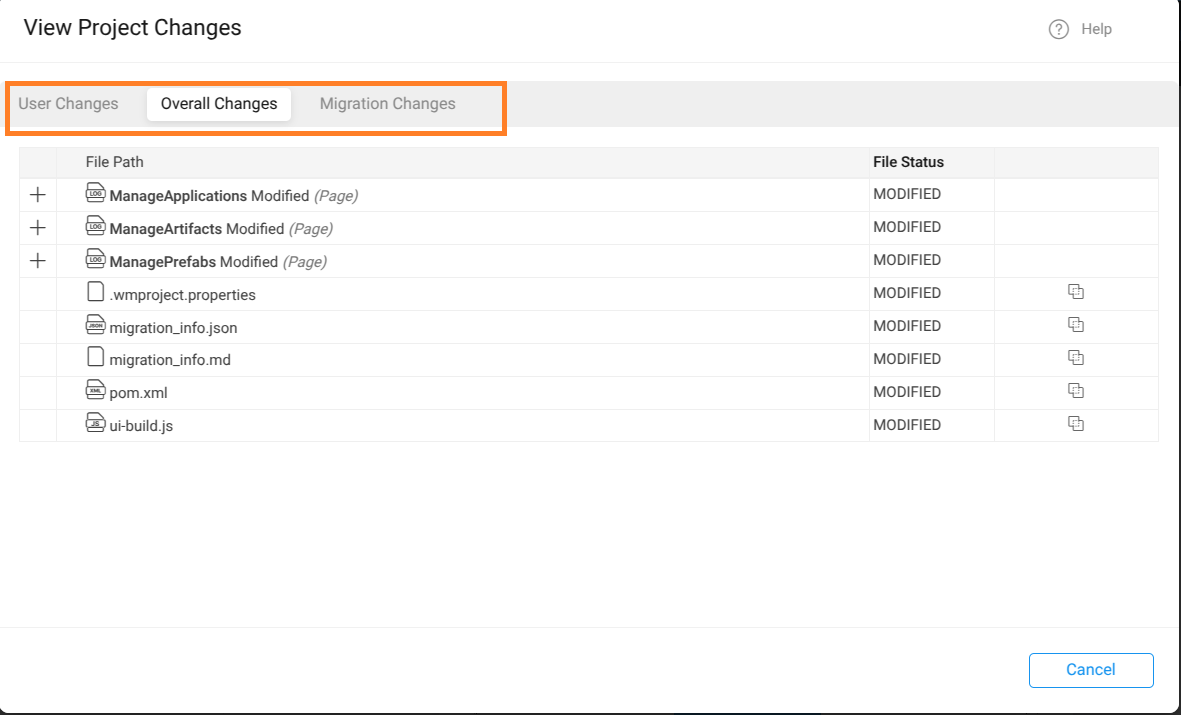Expand the ManagePrefabs plus sign
The width and height of the screenshot is (1181, 715).
click(x=38, y=261)
